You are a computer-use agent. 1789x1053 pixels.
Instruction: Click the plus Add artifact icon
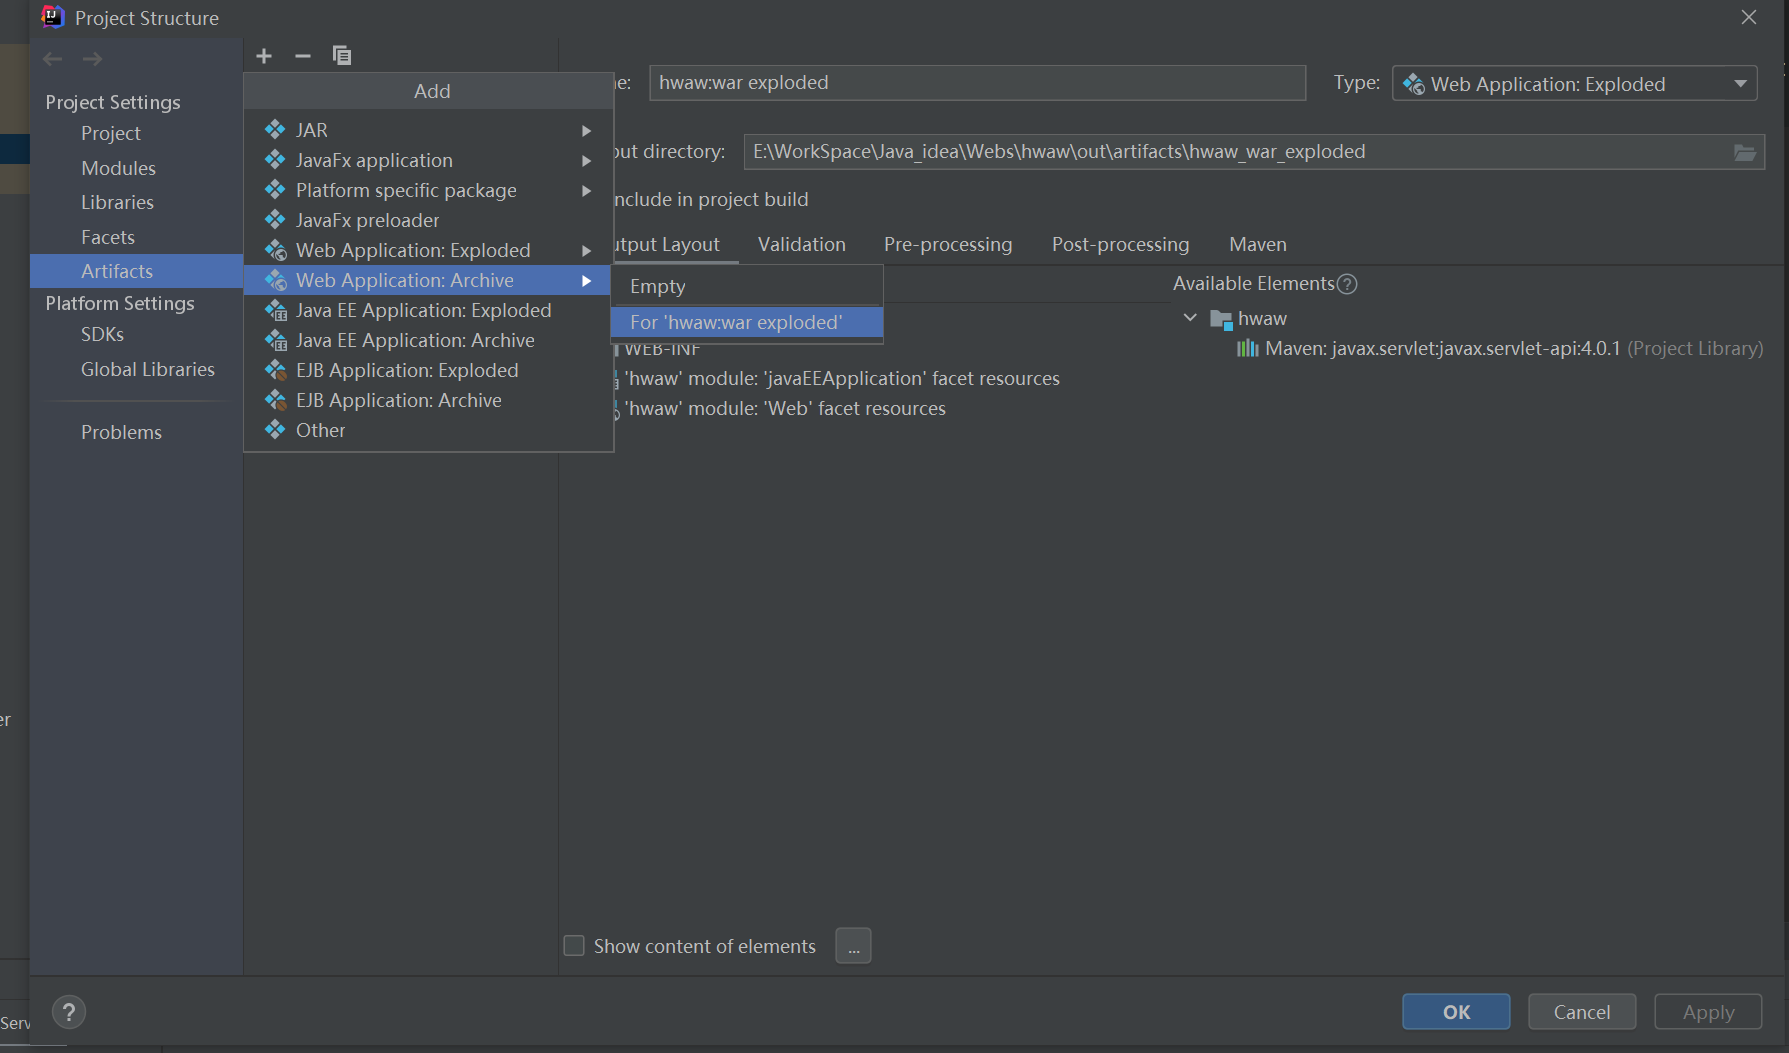[264, 56]
